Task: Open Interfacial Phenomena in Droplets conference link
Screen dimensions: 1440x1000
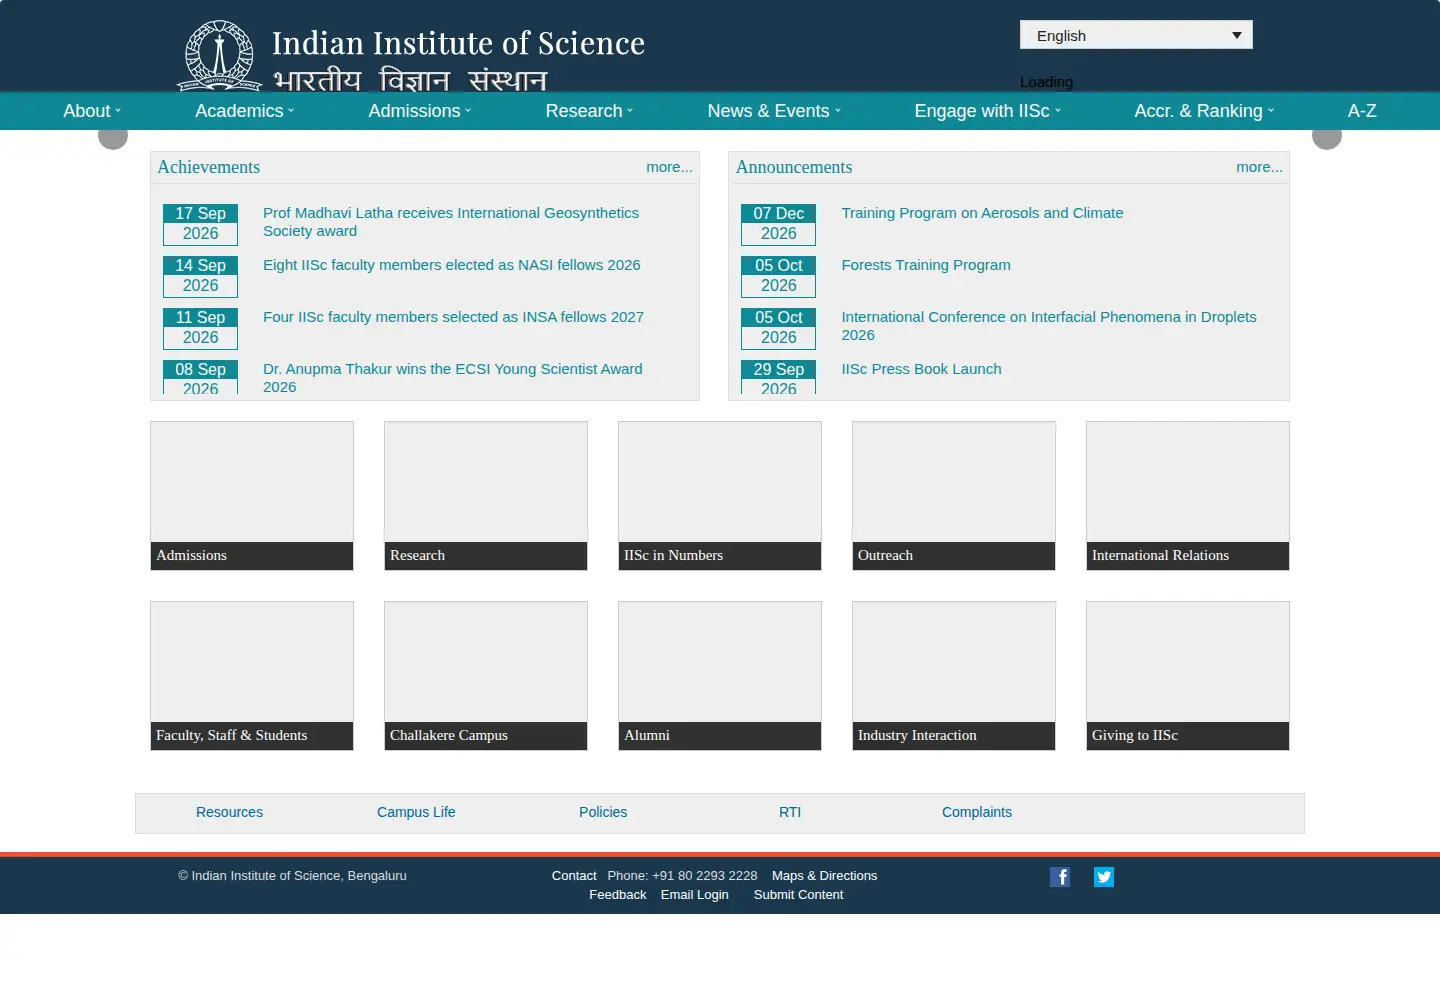Action: pyautogui.click(x=1049, y=326)
